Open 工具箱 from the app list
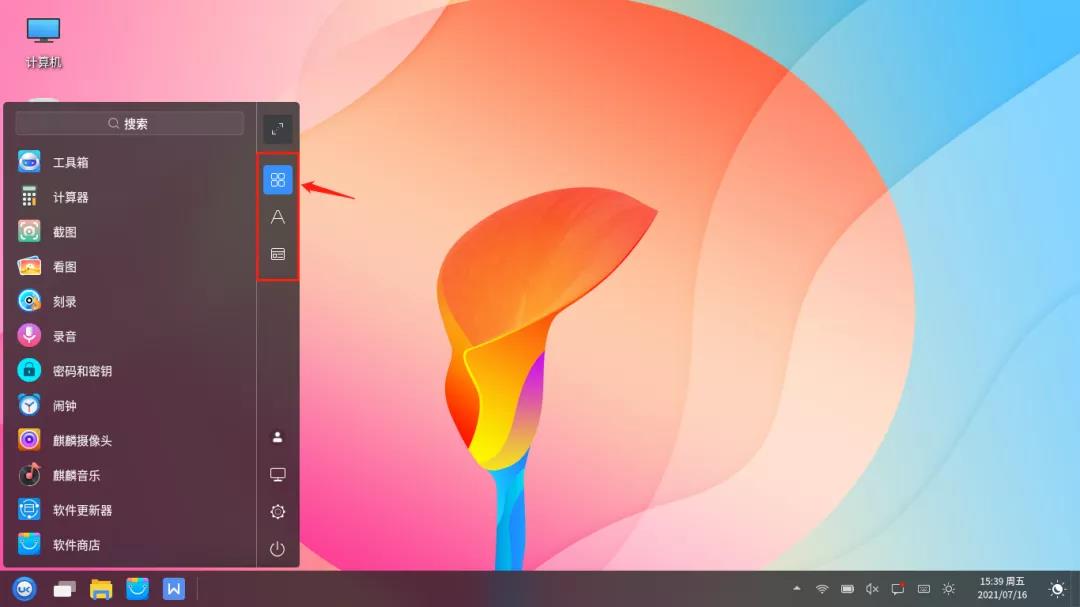 point(70,162)
